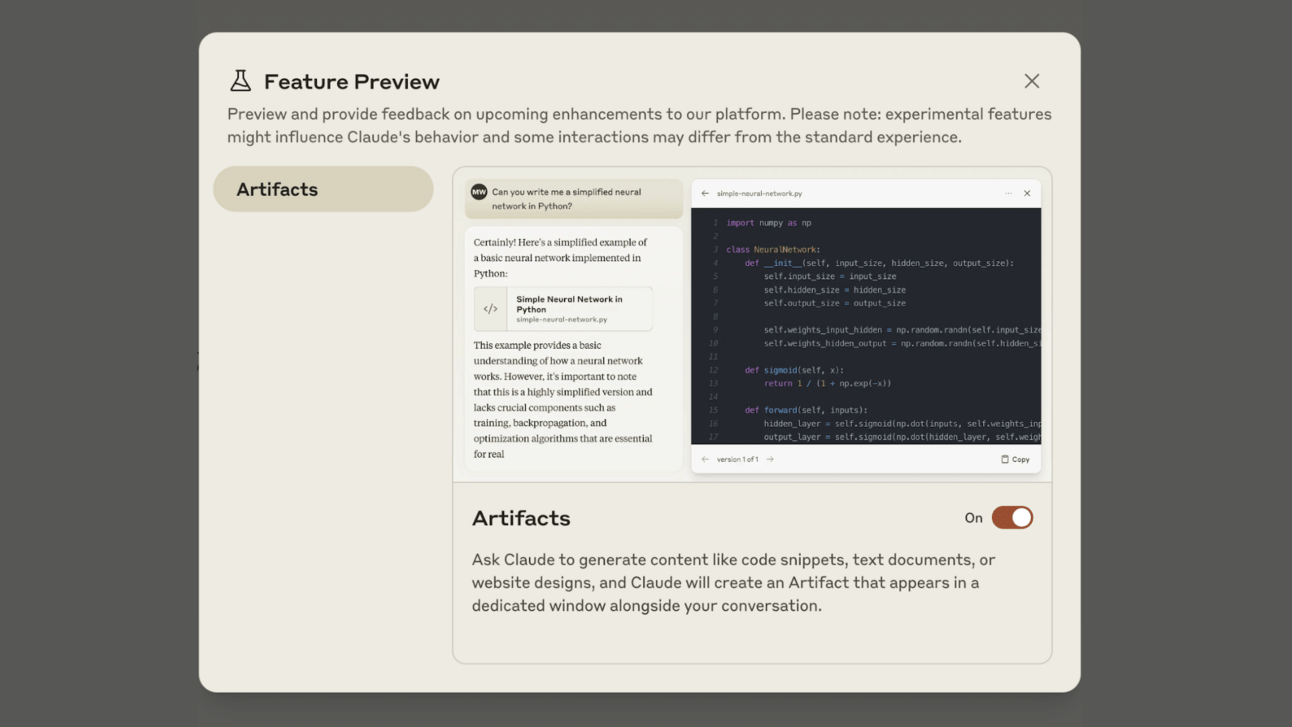This screenshot has height=727, width=1292.
Task: Close the simple-neural-network.py code panel
Action: tap(1027, 194)
